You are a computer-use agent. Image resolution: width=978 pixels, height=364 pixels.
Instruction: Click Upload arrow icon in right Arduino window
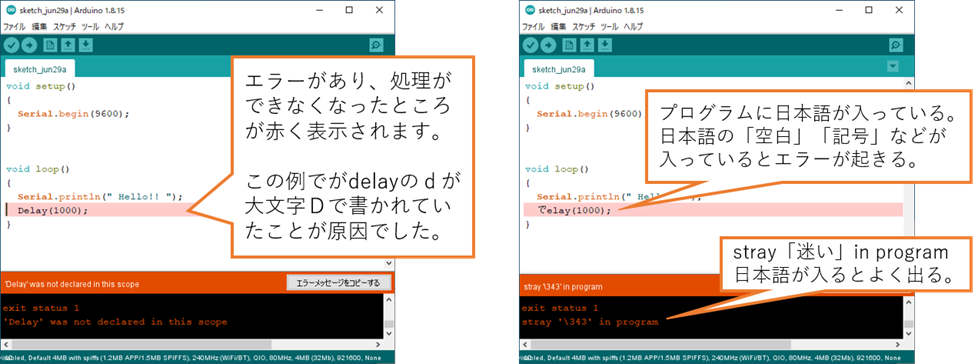pos(548,45)
